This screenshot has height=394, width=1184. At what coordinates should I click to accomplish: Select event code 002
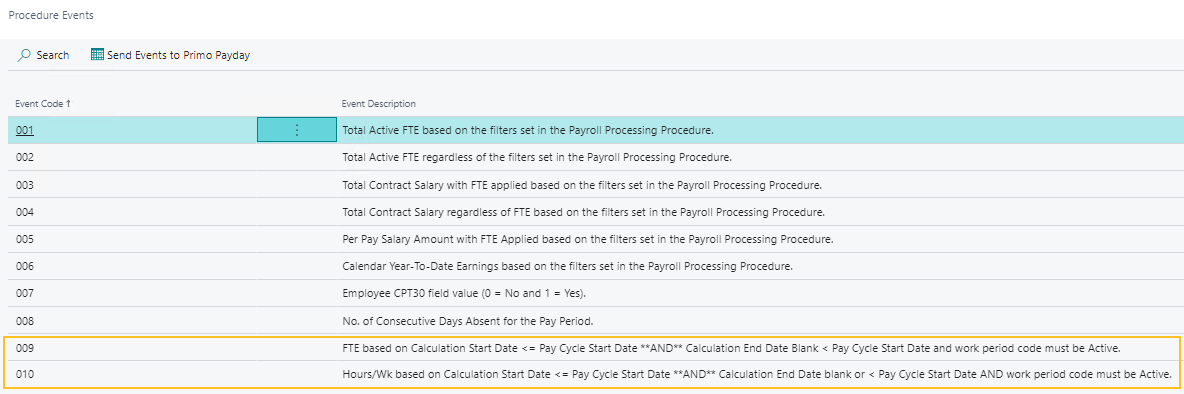(25, 158)
